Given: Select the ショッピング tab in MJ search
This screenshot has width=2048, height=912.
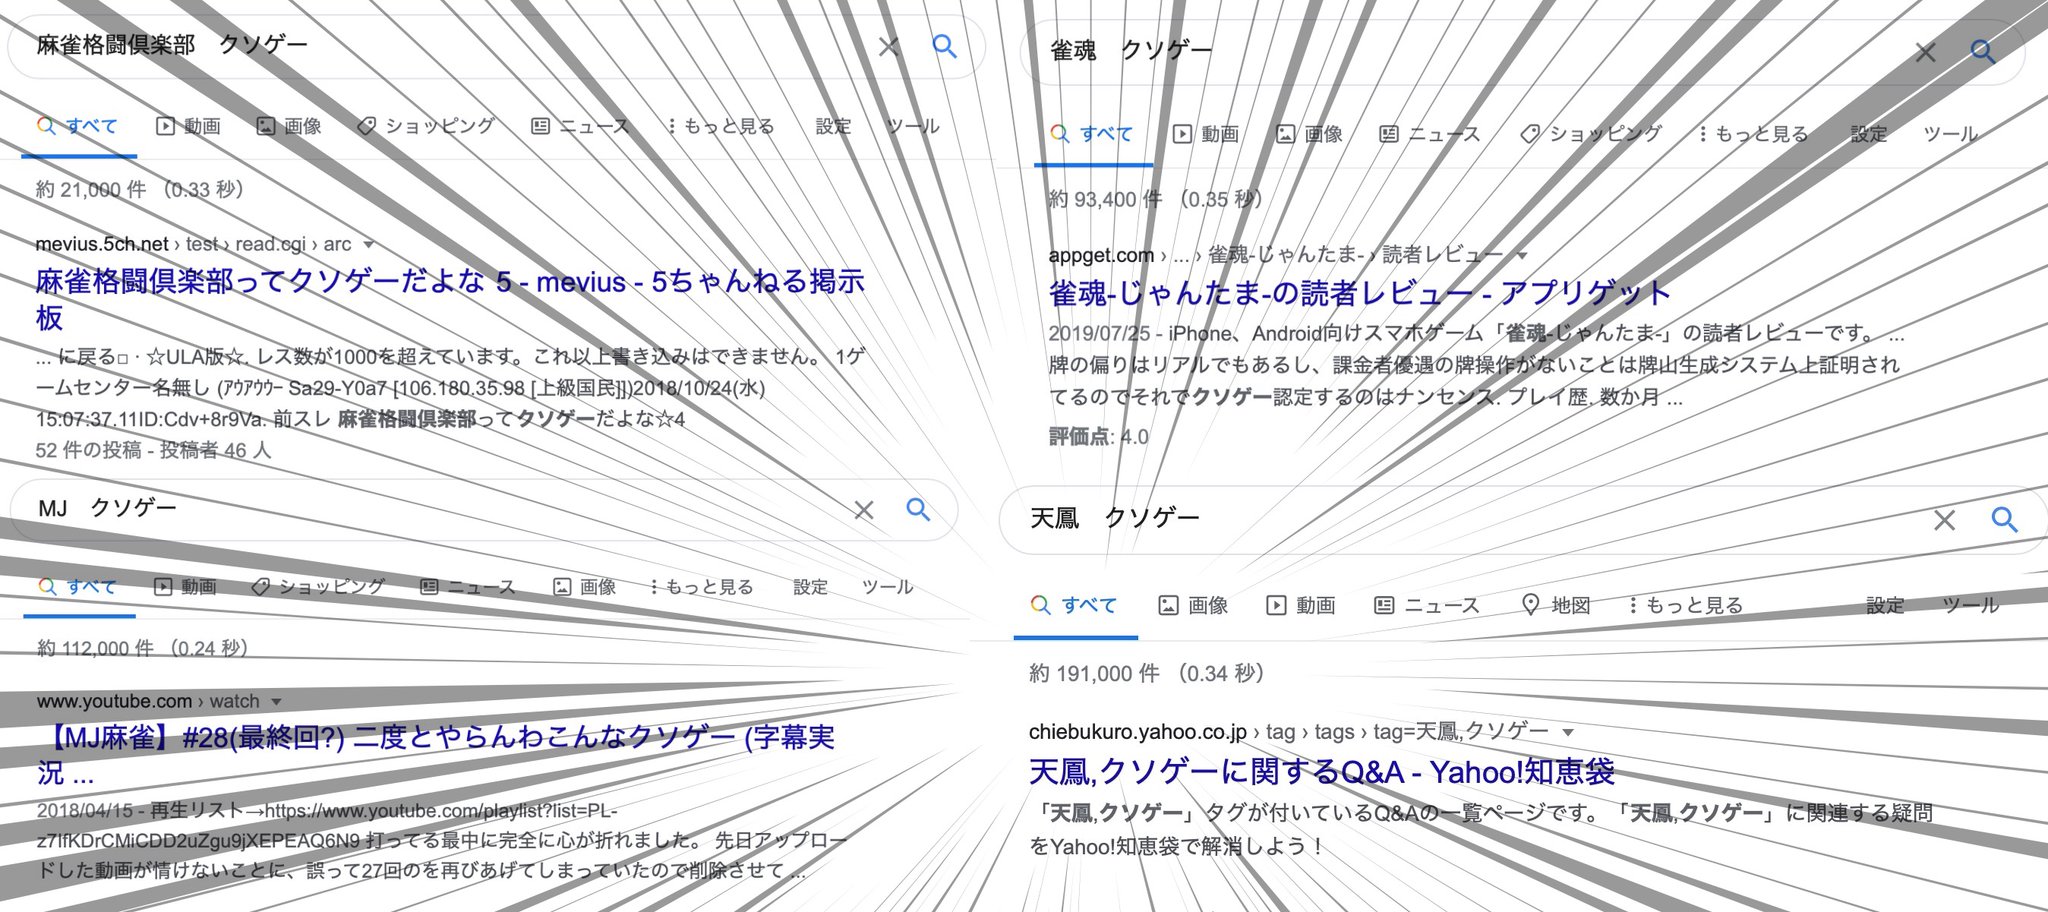Looking at the screenshot, I should (x=318, y=587).
